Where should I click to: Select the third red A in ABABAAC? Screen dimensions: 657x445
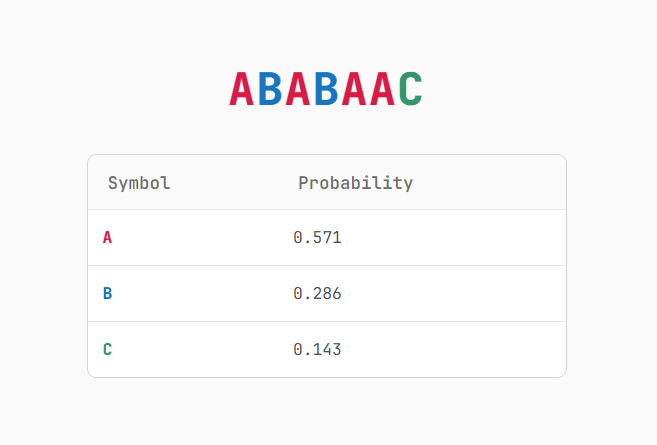pyautogui.click(x=354, y=89)
